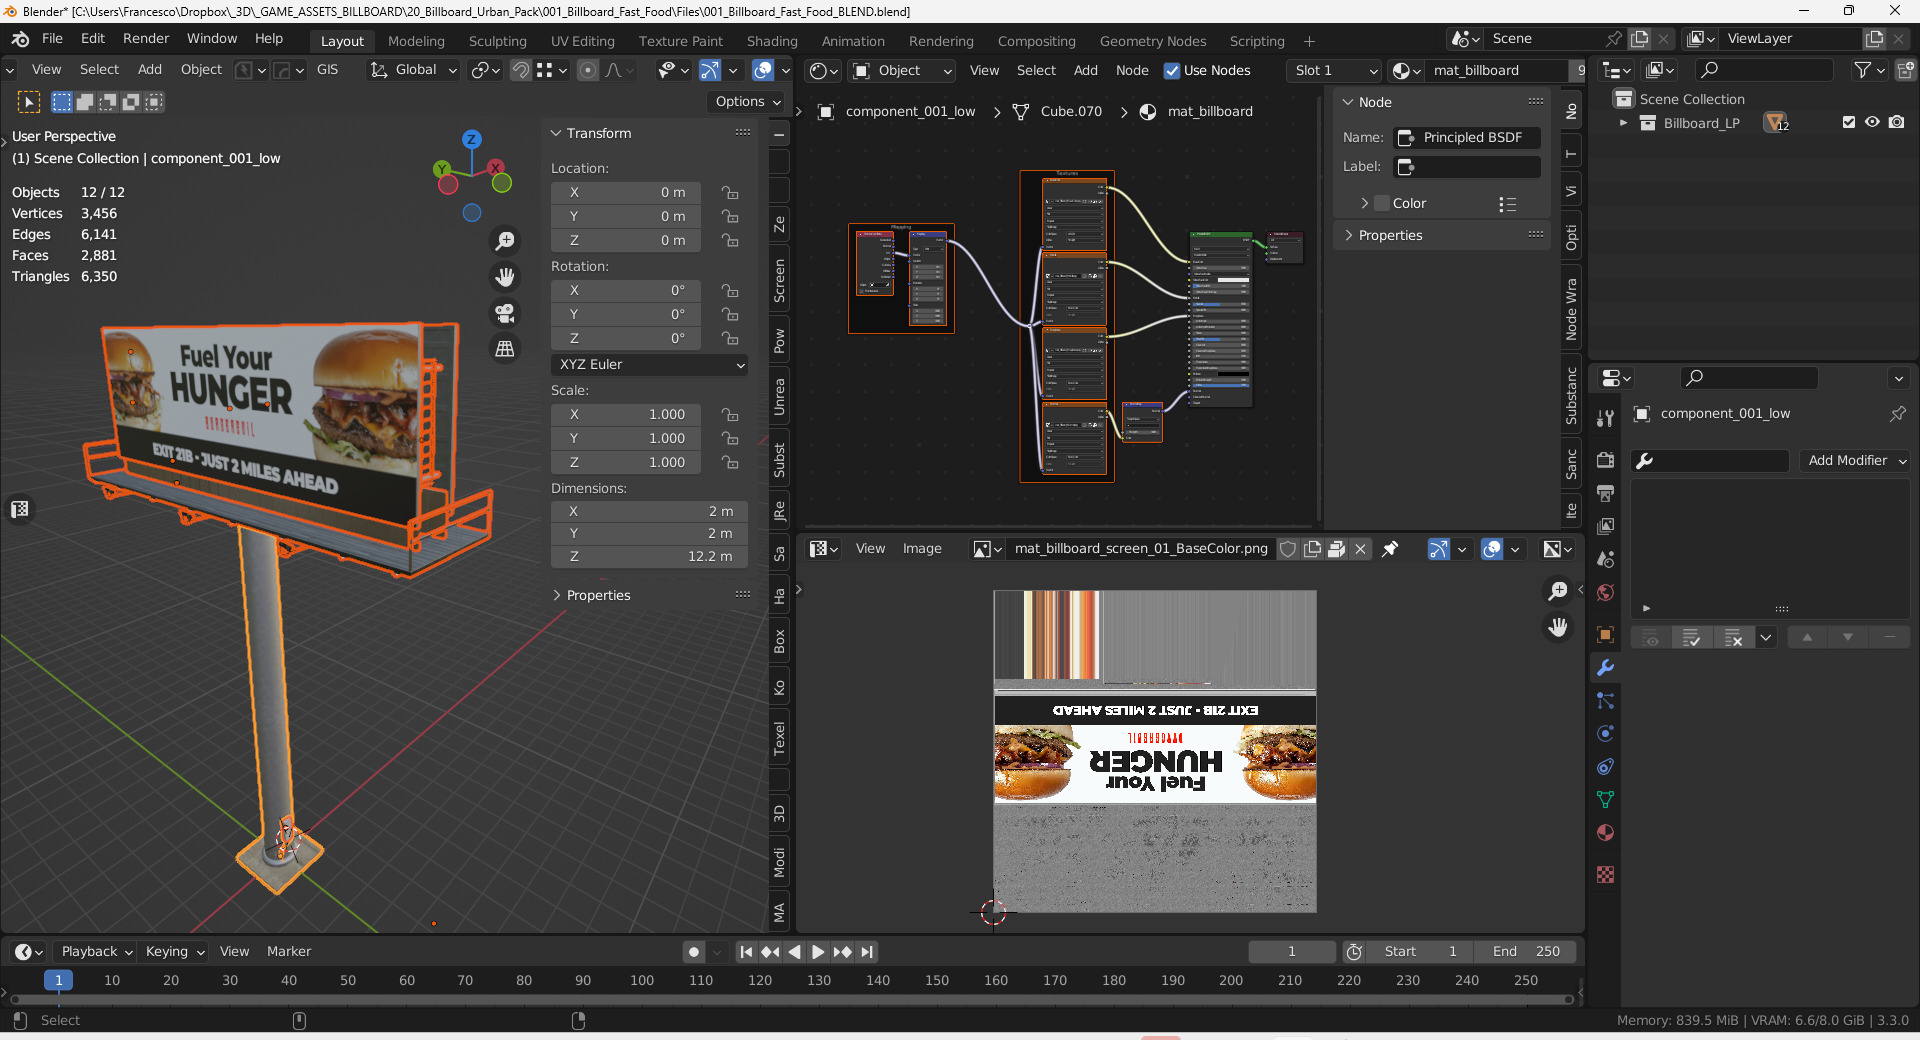Hide Billboard_LP with the eye icon

click(x=1873, y=123)
